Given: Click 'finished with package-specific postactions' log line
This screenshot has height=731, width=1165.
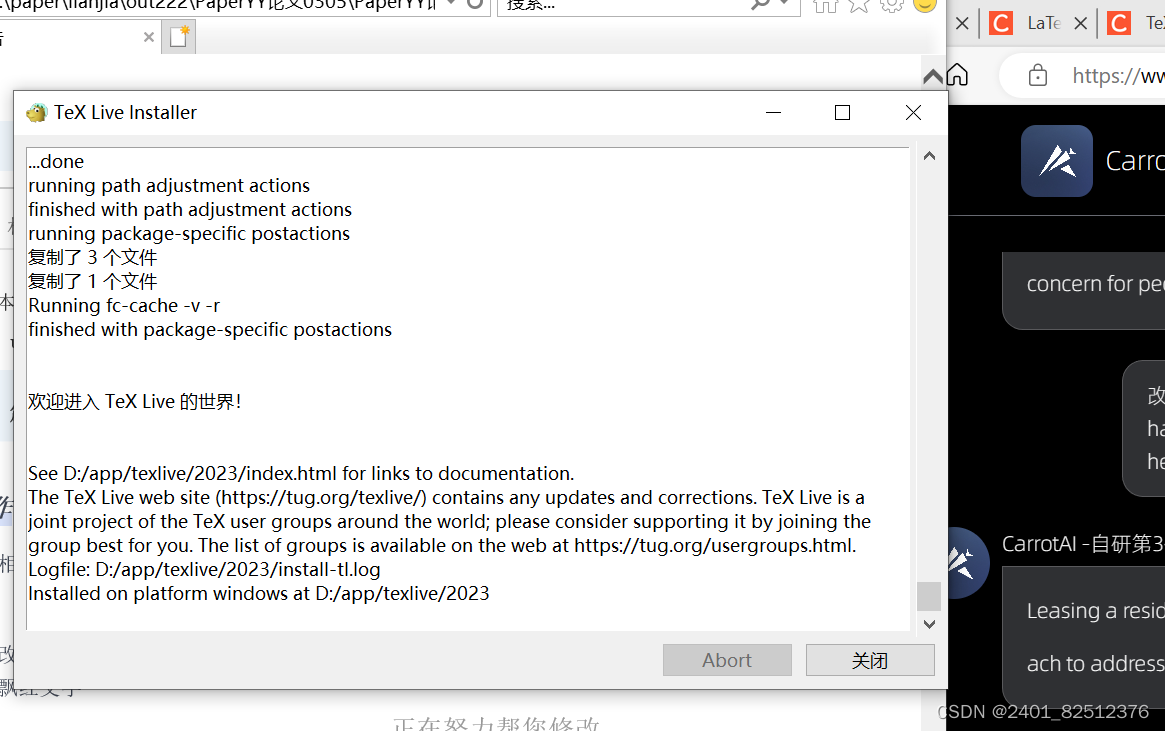Looking at the screenshot, I should point(210,330).
